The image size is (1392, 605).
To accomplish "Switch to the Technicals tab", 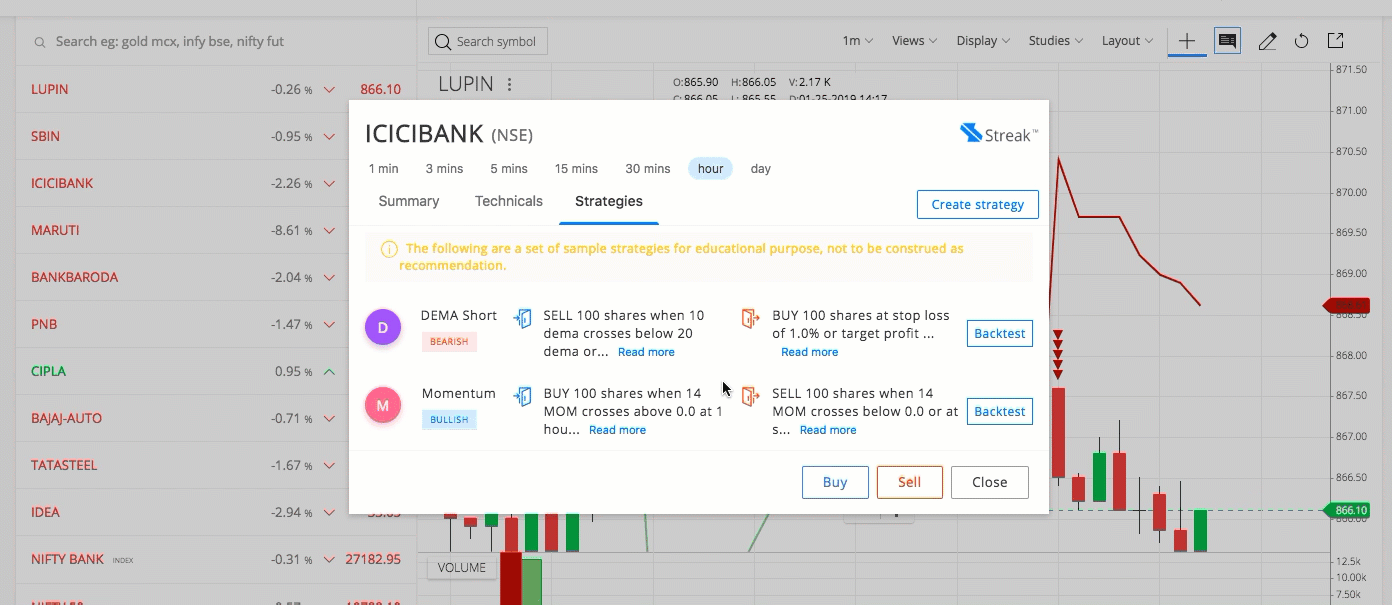I will click(509, 201).
